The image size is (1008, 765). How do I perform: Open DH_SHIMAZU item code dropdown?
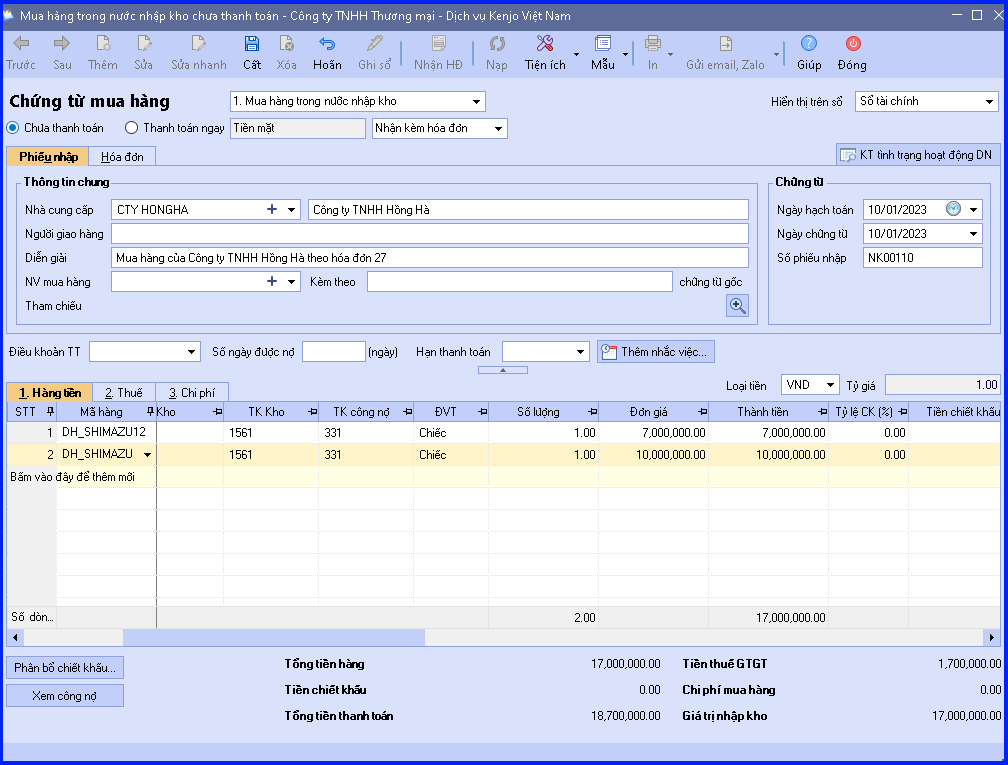point(147,454)
